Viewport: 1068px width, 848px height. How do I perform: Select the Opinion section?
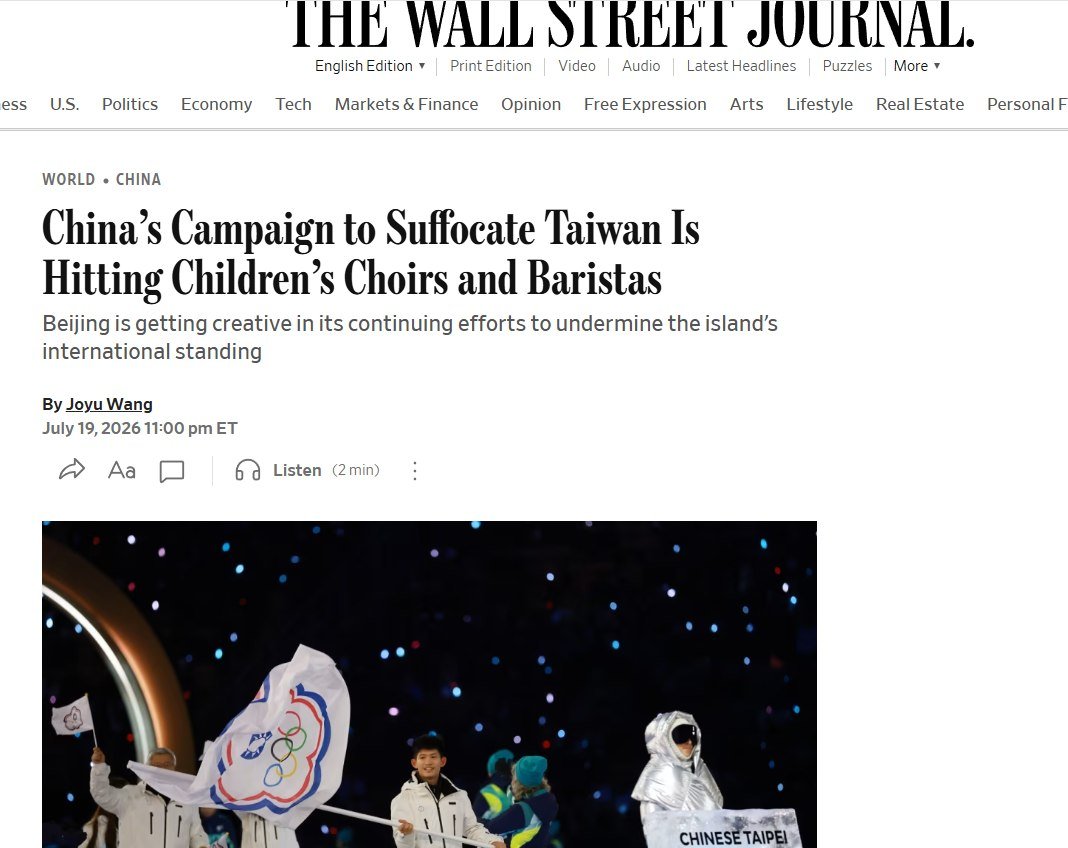(531, 104)
